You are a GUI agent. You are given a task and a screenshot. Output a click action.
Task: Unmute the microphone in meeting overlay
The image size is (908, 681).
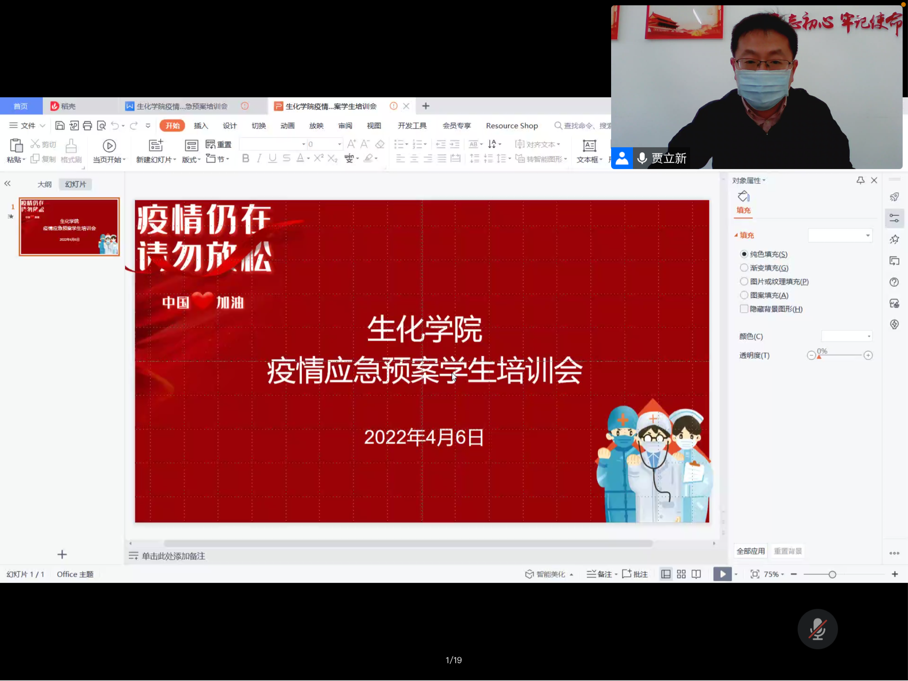817,629
